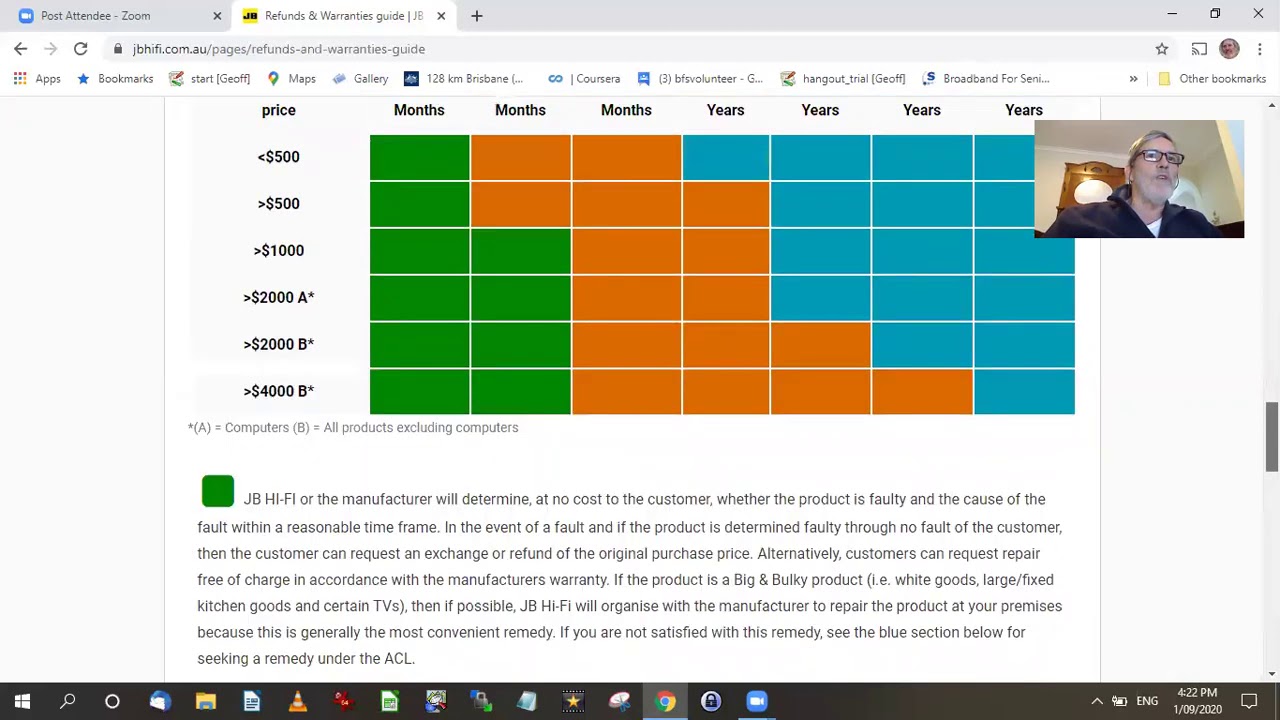Open Windows taskbar search

pos(68,701)
